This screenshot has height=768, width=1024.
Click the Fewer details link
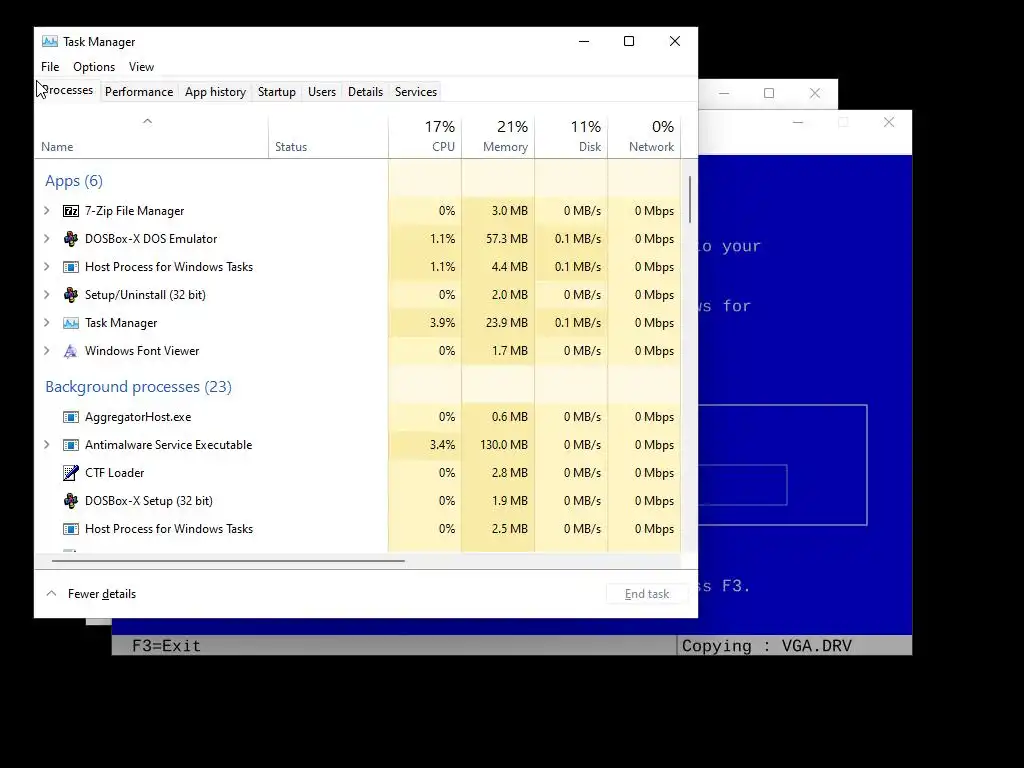[x=102, y=594]
